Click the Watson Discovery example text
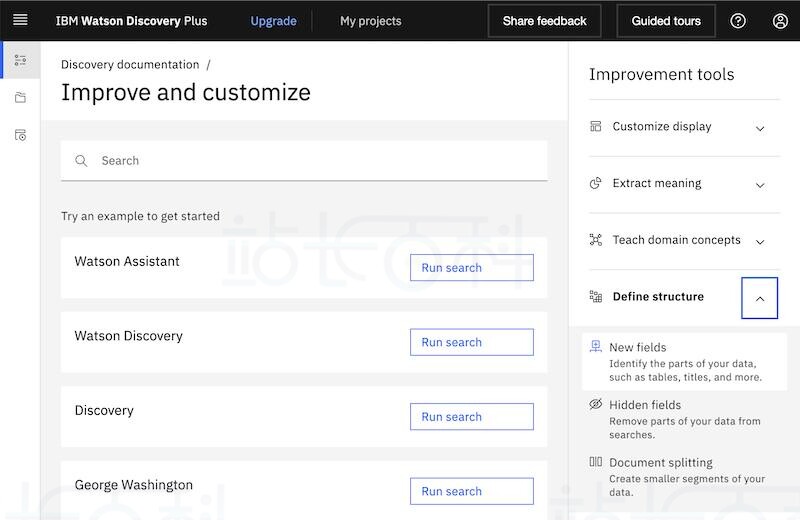This screenshot has width=800, height=520. [x=129, y=336]
